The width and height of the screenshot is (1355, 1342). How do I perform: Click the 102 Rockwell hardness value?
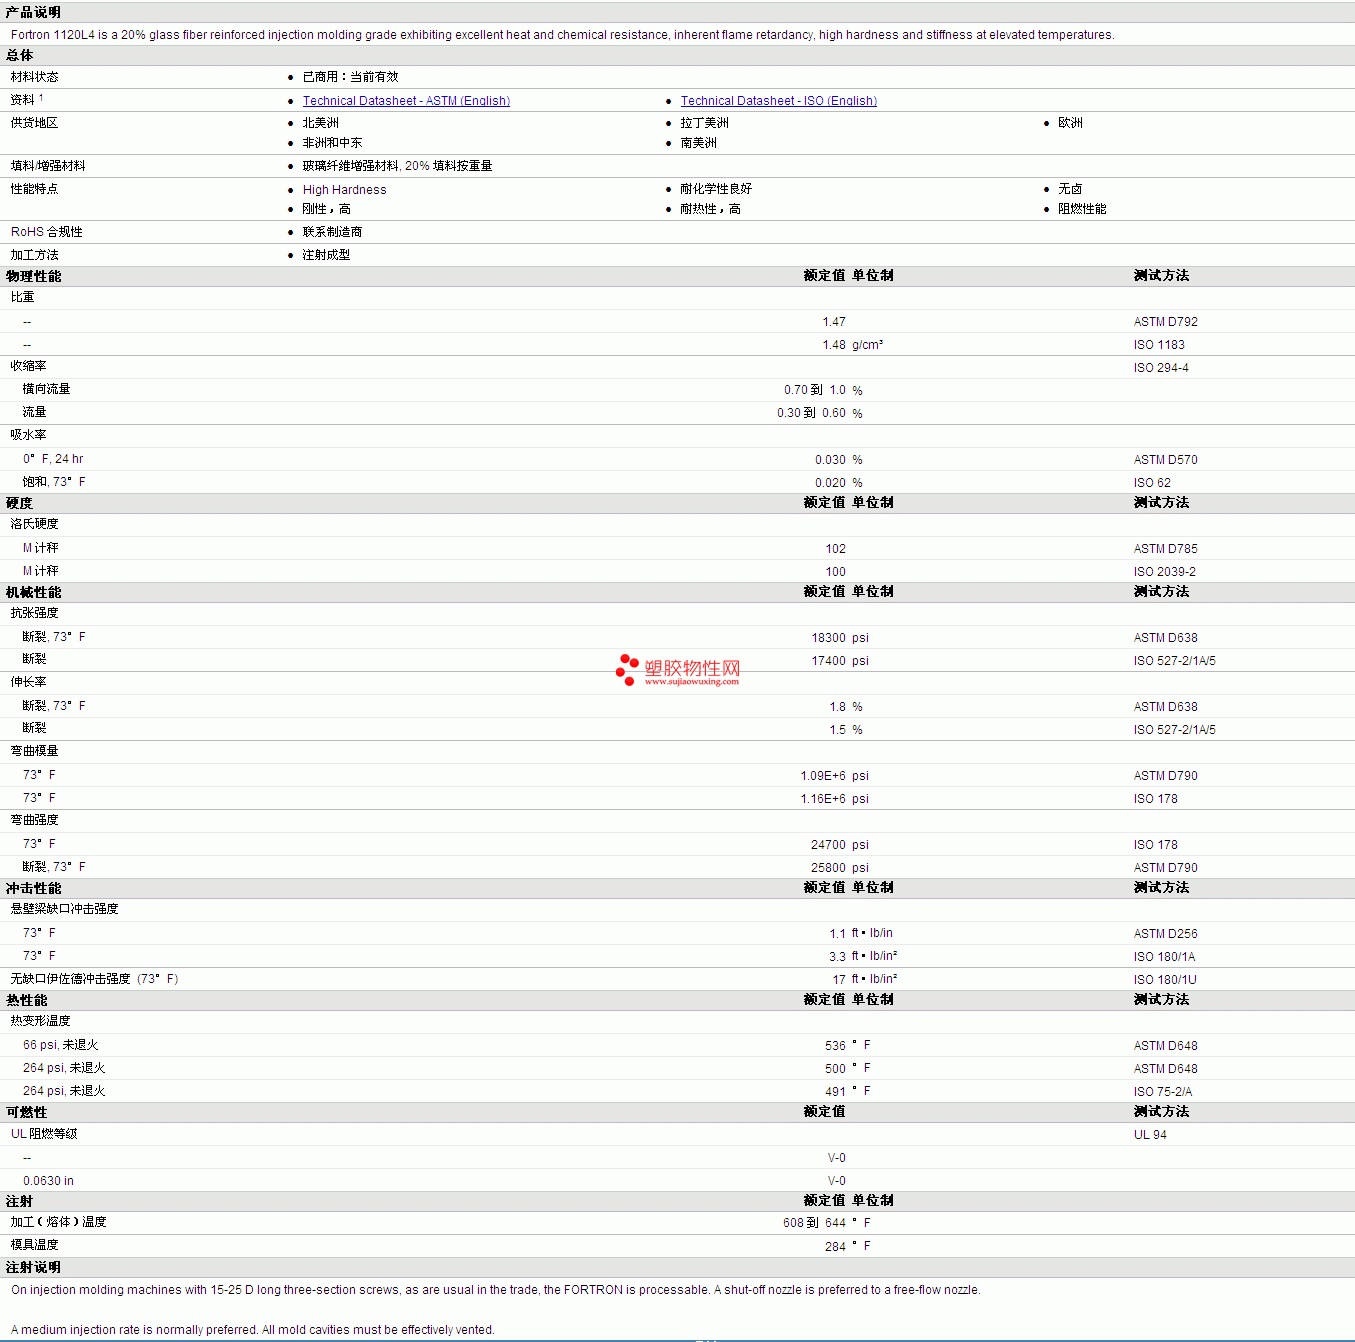pos(836,549)
